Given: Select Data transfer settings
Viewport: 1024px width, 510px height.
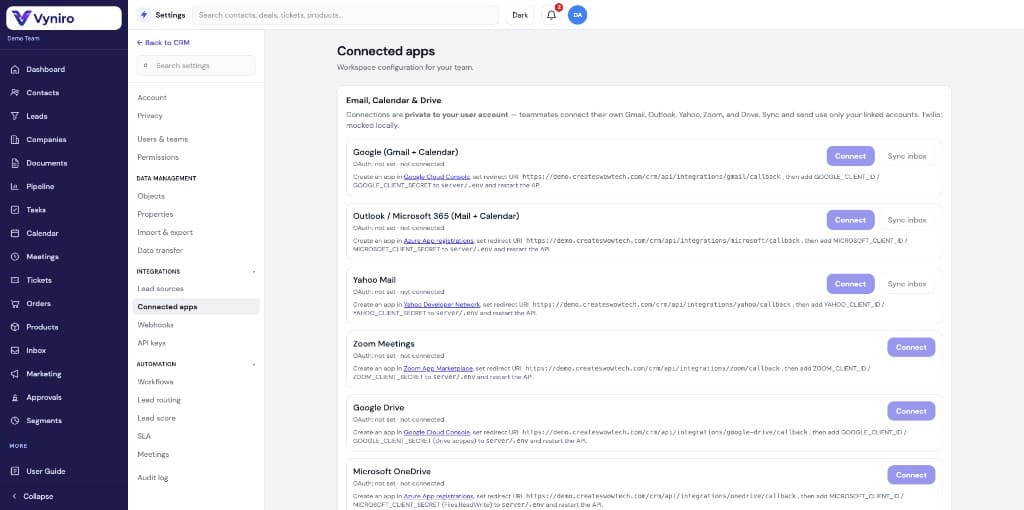Looking at the screenshot, I should click(160, 250).
